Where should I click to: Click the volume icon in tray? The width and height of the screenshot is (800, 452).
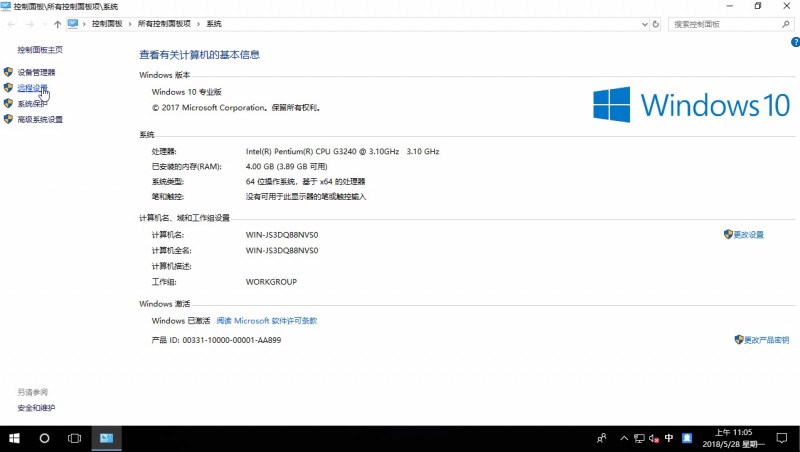(x=654, y=438)
